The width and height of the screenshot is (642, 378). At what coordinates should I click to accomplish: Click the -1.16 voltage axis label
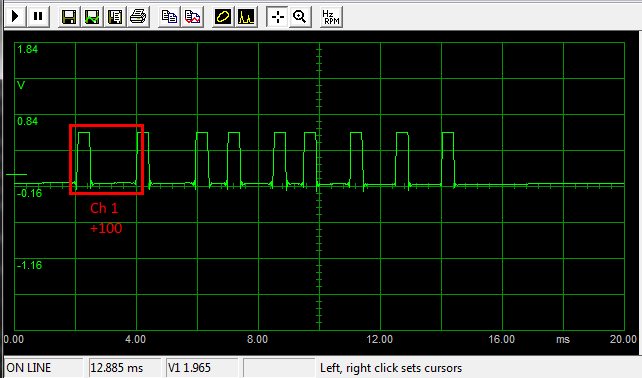(x=29, y=265)
